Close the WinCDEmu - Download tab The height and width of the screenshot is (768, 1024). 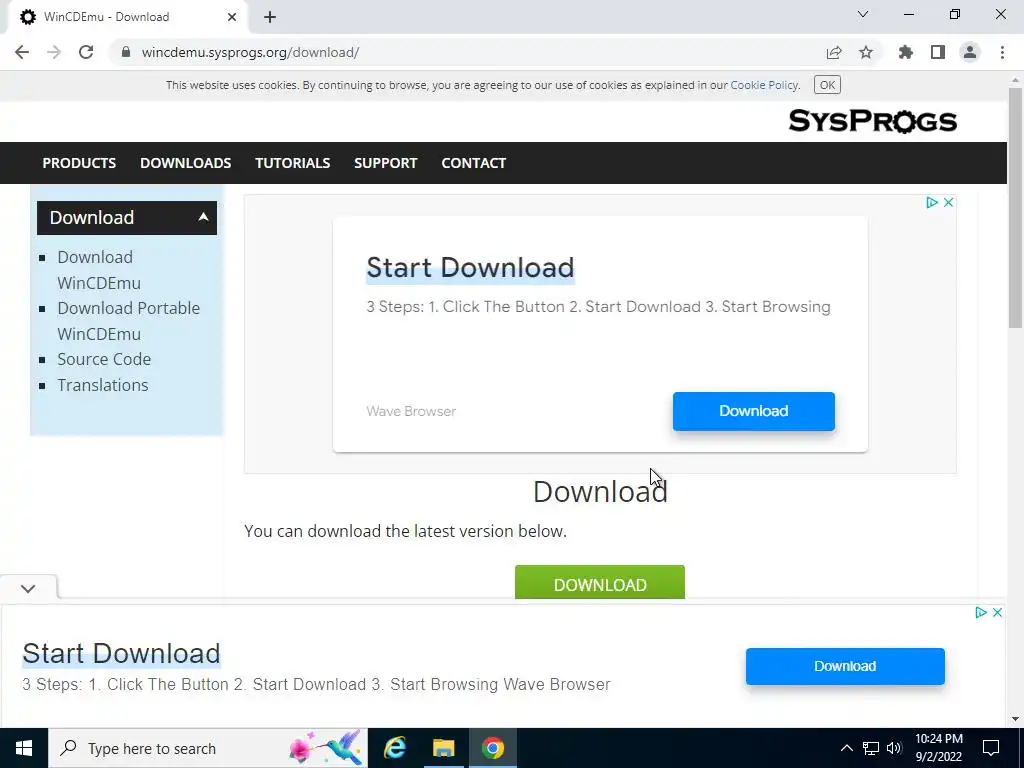[x=232, y=17]
